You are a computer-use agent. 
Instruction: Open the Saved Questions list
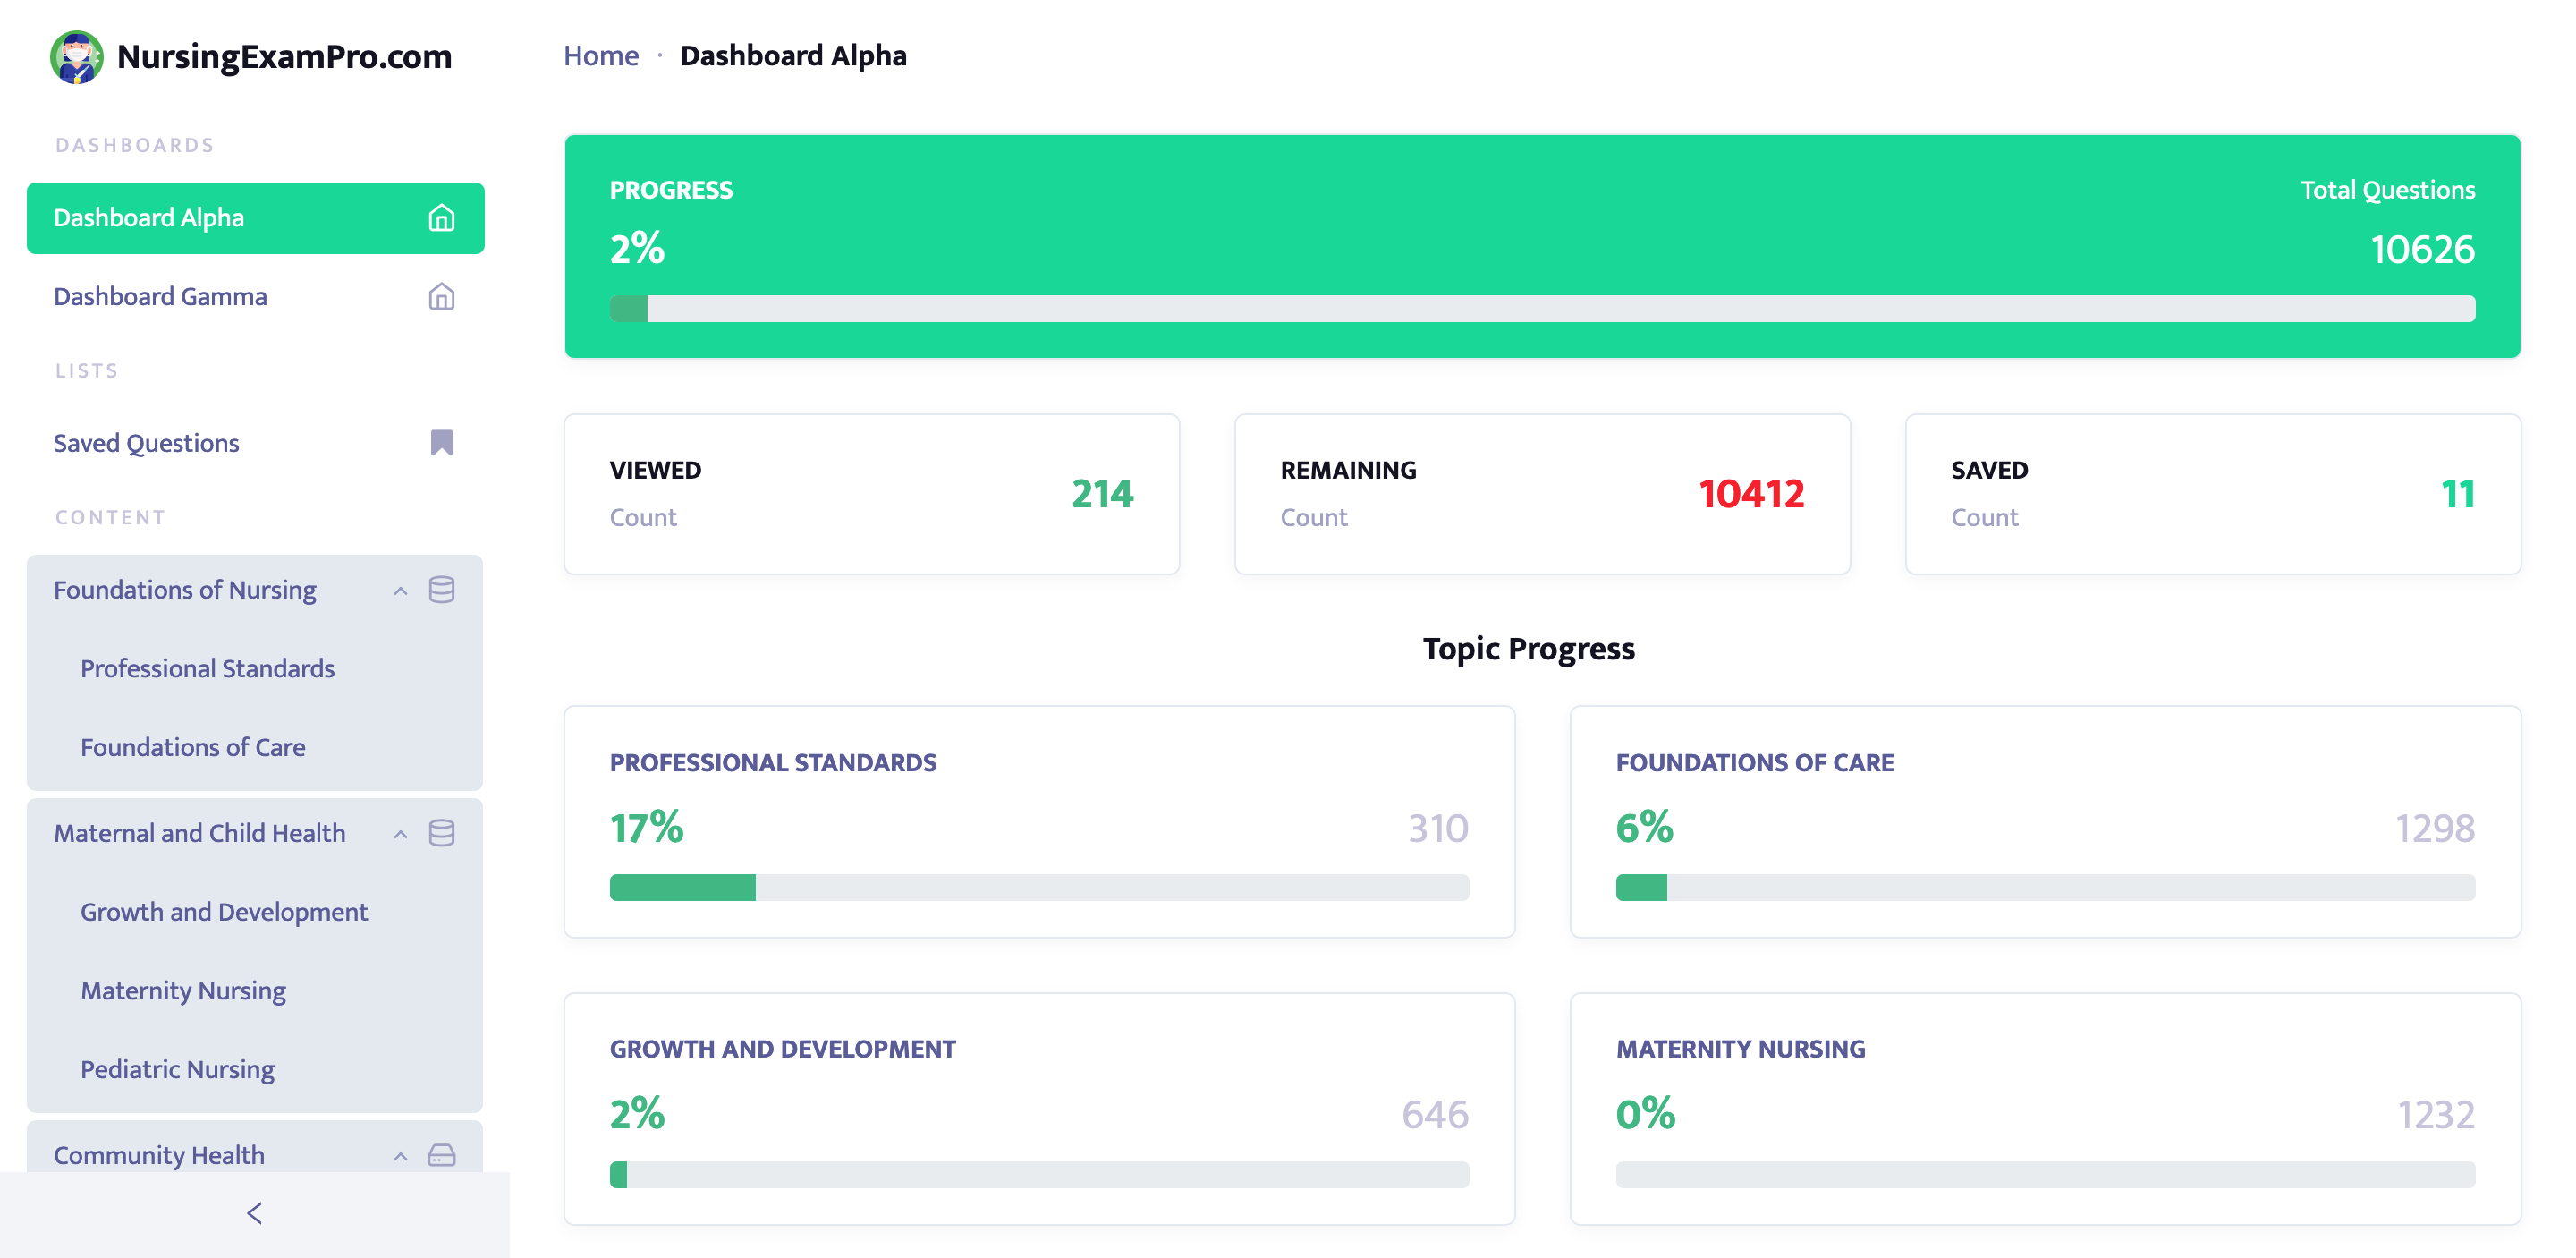point(146,443)
